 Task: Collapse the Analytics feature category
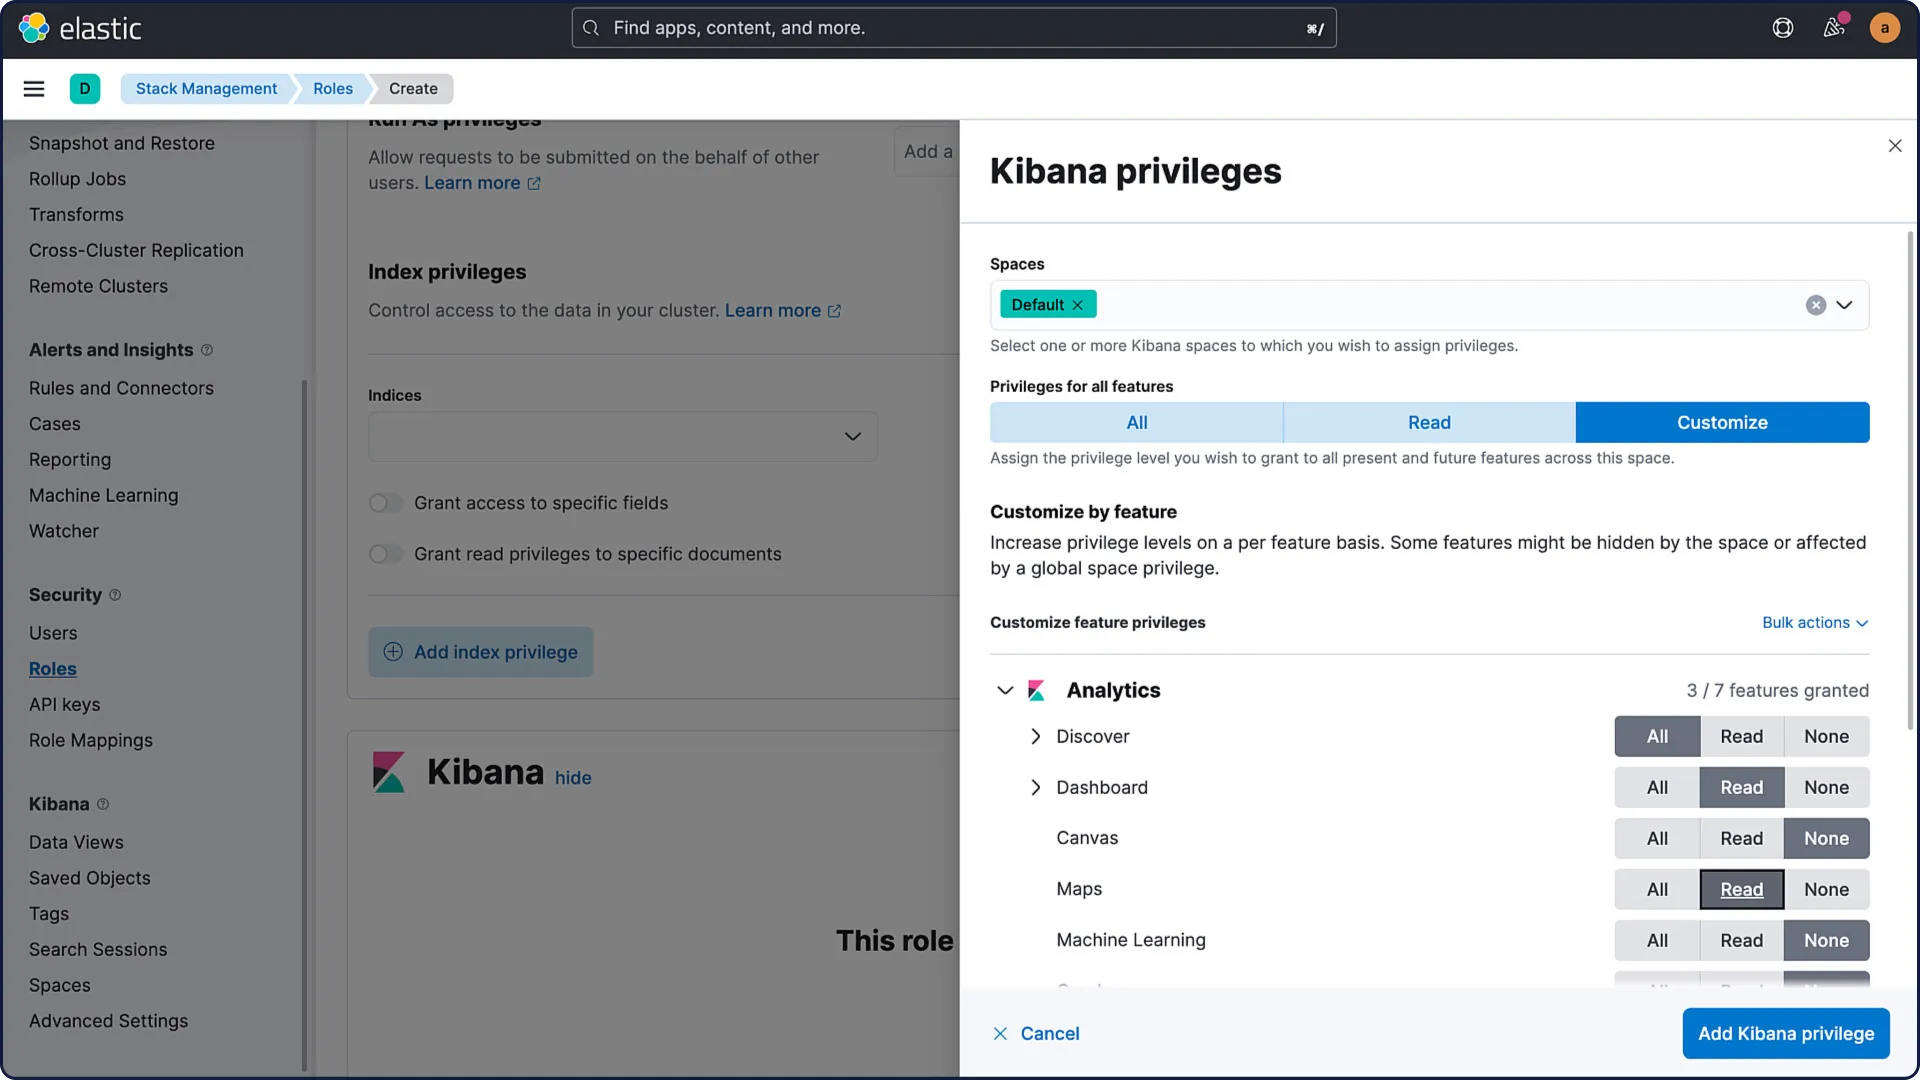point(1005,690)
